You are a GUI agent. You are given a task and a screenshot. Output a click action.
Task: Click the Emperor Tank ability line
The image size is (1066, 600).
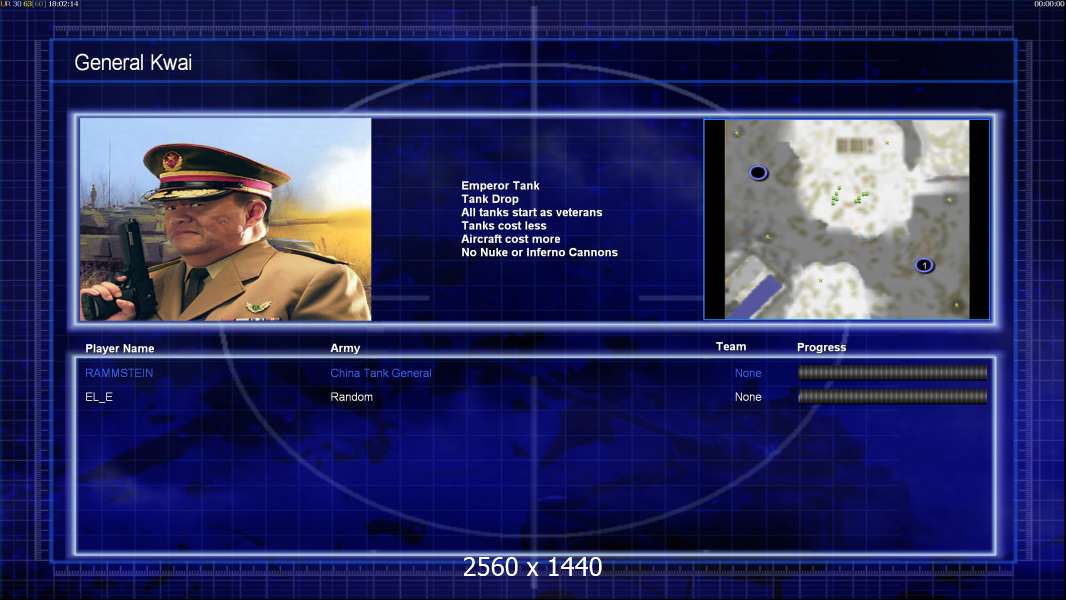tap(500, 186)
